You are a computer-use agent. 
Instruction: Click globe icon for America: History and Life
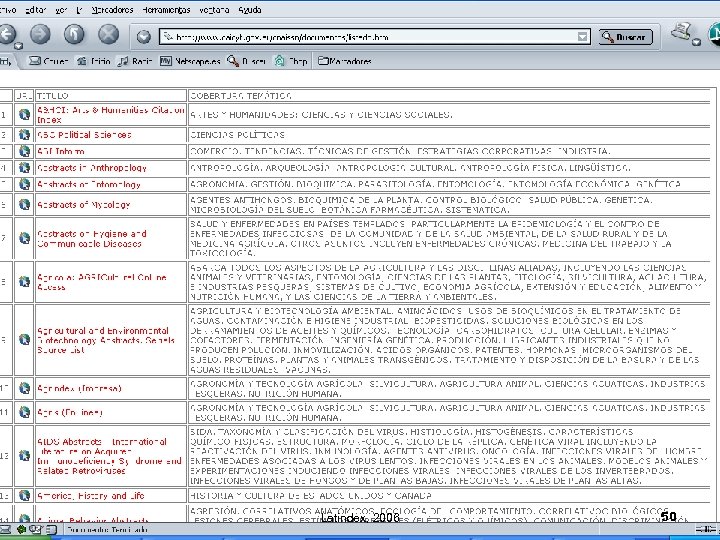pyautogui.click(x=24, y=495)
